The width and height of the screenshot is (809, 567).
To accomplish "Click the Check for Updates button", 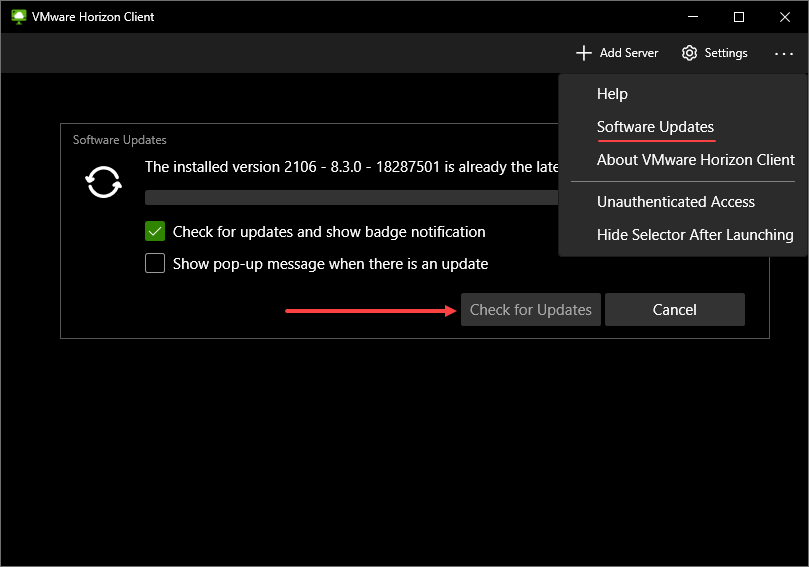I will pos(530,310).
